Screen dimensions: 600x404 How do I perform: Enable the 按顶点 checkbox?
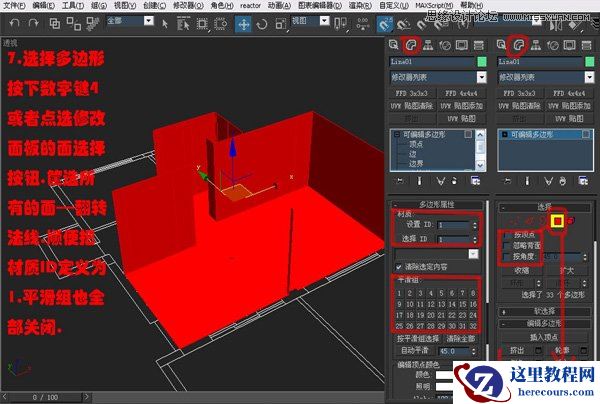pos(507,234)
